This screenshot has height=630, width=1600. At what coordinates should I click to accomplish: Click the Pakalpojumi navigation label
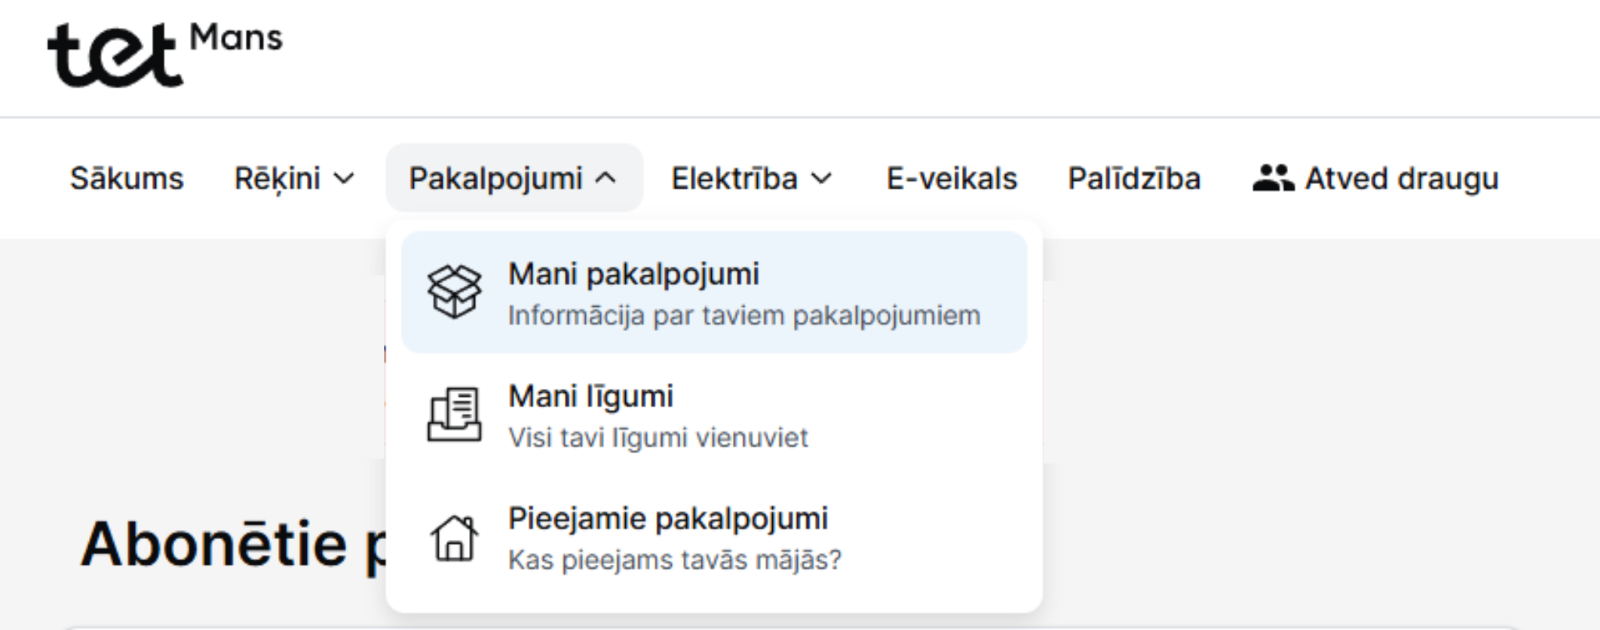click(x=496, y=178)
